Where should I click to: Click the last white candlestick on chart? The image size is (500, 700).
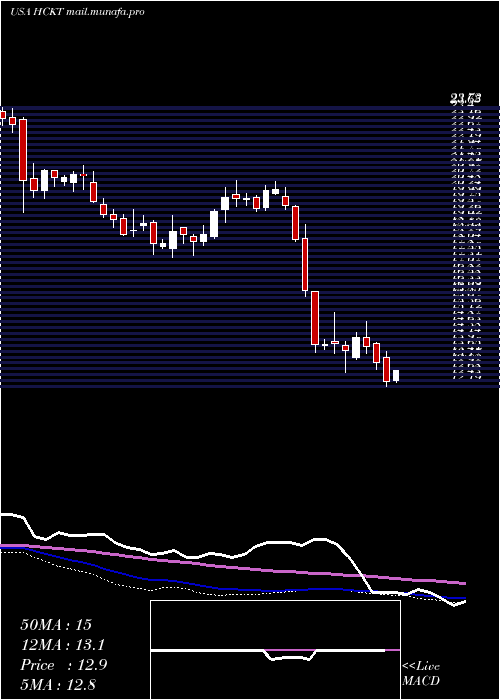click(x=396, y=375)
